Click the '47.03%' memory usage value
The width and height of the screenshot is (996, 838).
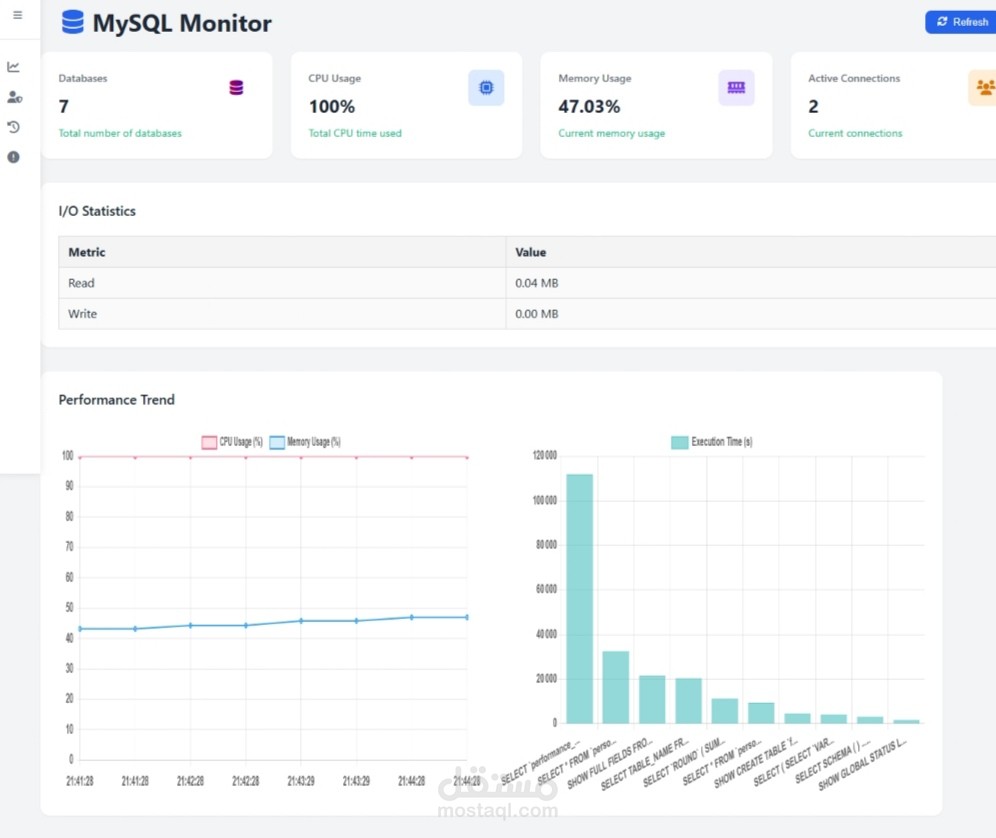pos(589,107)
